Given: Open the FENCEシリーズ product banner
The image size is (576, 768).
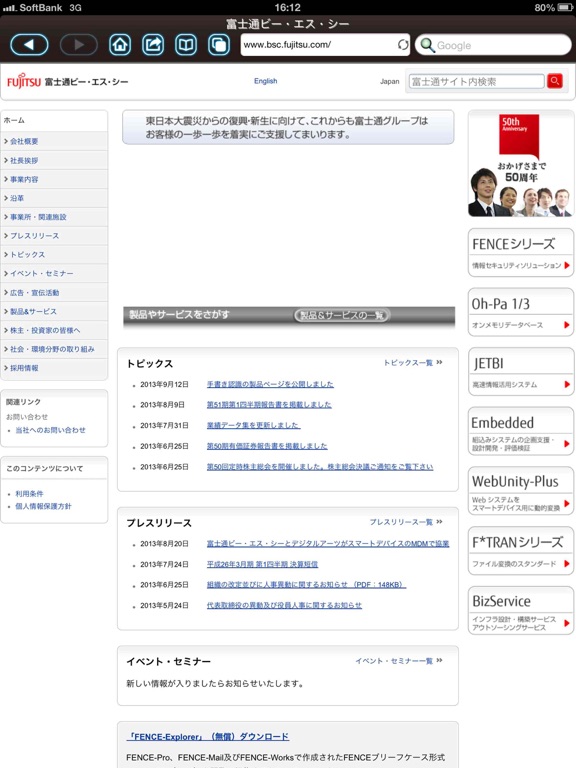Looking at the screenshot, I should (521, 252).
